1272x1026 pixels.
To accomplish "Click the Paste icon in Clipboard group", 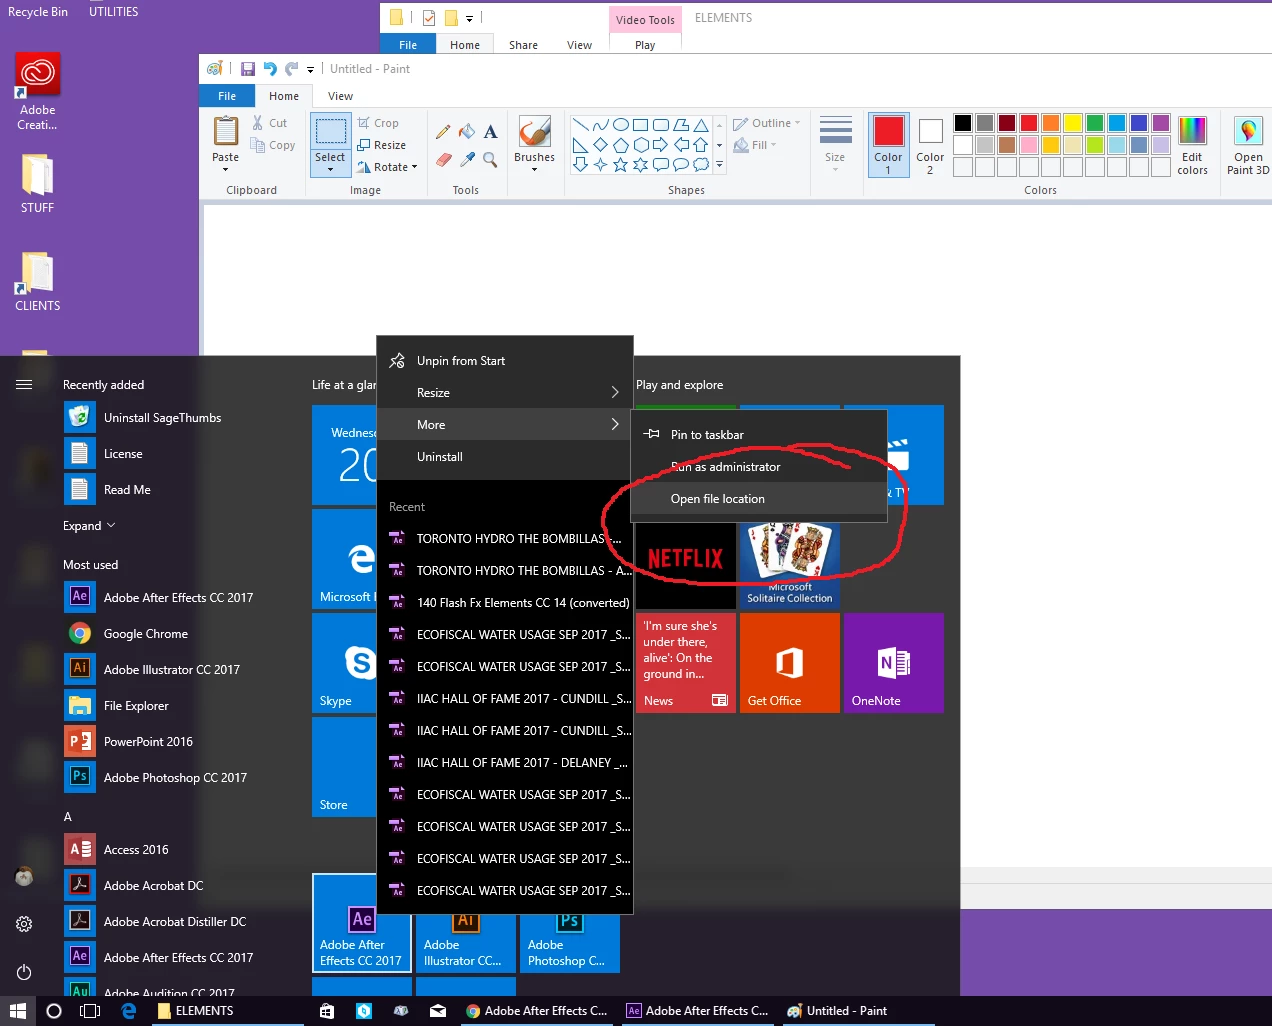I will coord(226,131).
